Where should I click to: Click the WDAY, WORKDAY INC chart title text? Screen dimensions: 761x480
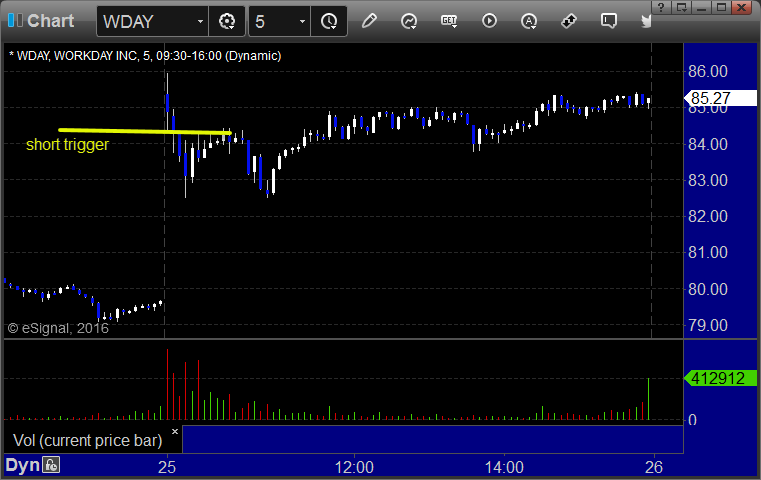click(x=145, y=56)
